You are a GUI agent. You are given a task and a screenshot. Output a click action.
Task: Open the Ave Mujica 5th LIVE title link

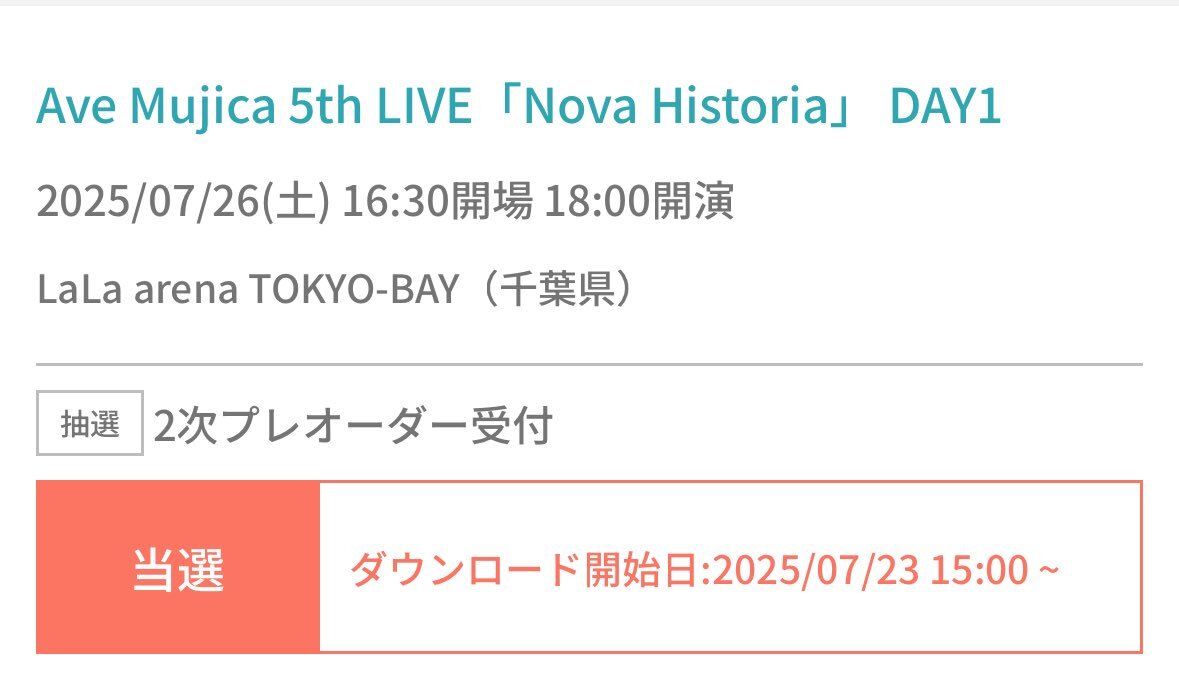pos(519,105)
